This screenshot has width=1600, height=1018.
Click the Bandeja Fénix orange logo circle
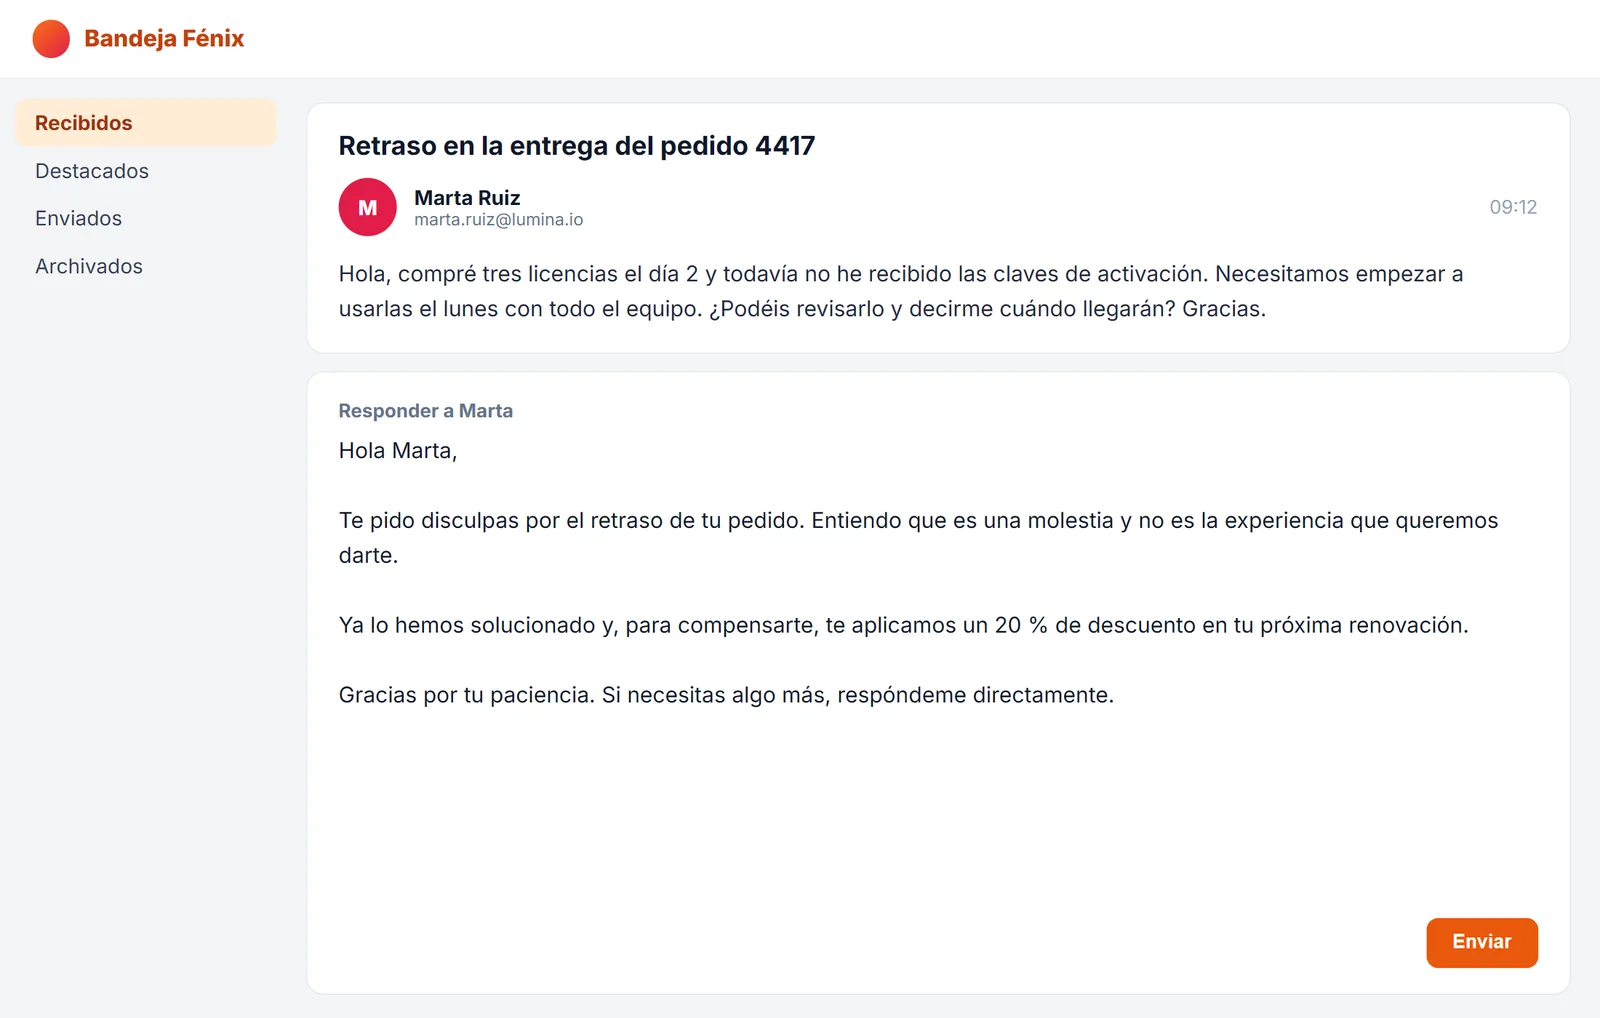coord(51,39)
